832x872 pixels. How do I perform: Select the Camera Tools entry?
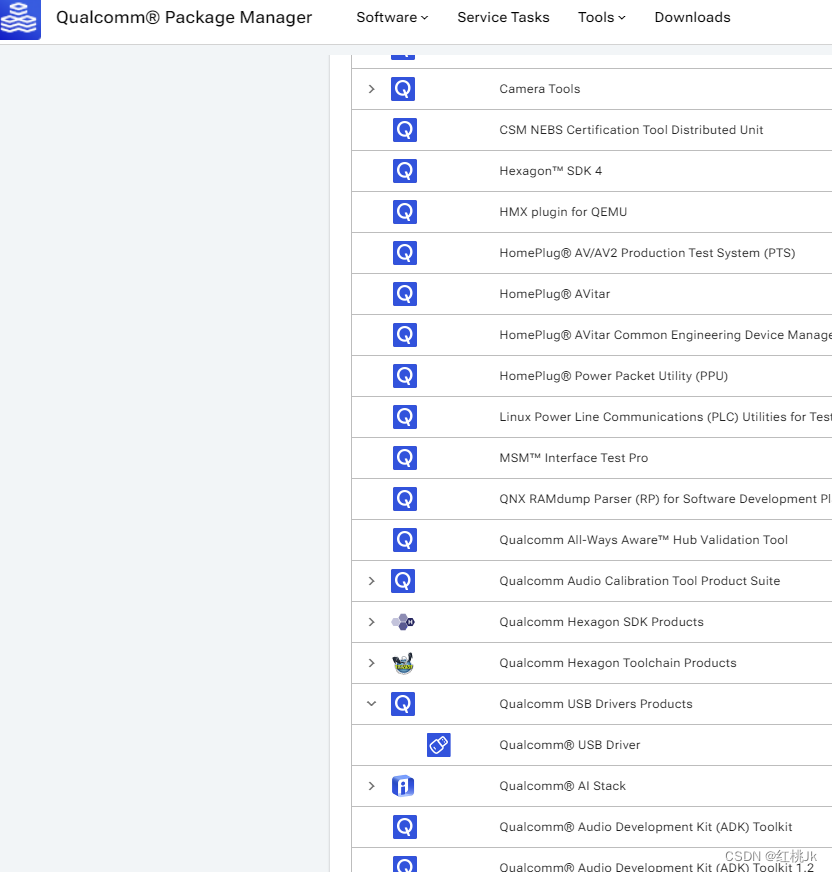click(539, 89)
